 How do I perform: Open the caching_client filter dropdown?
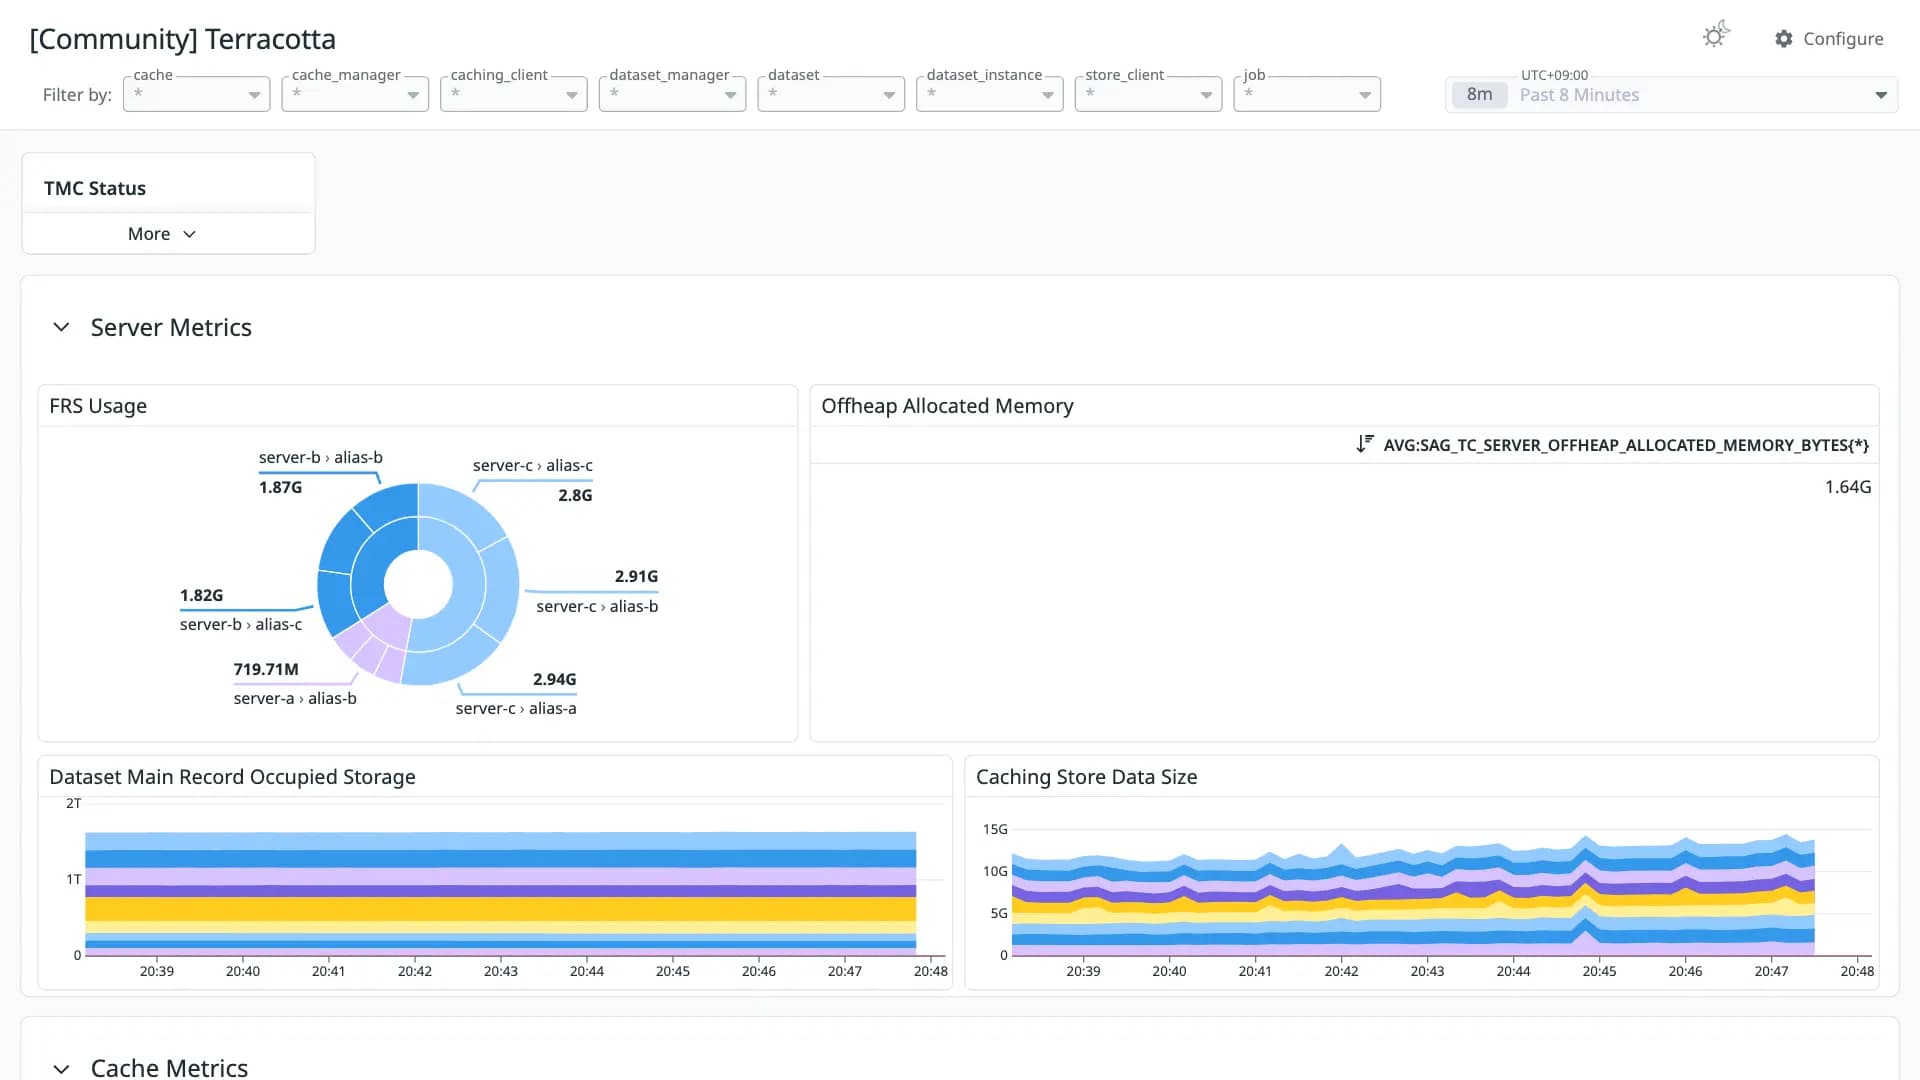pos(513,94)
